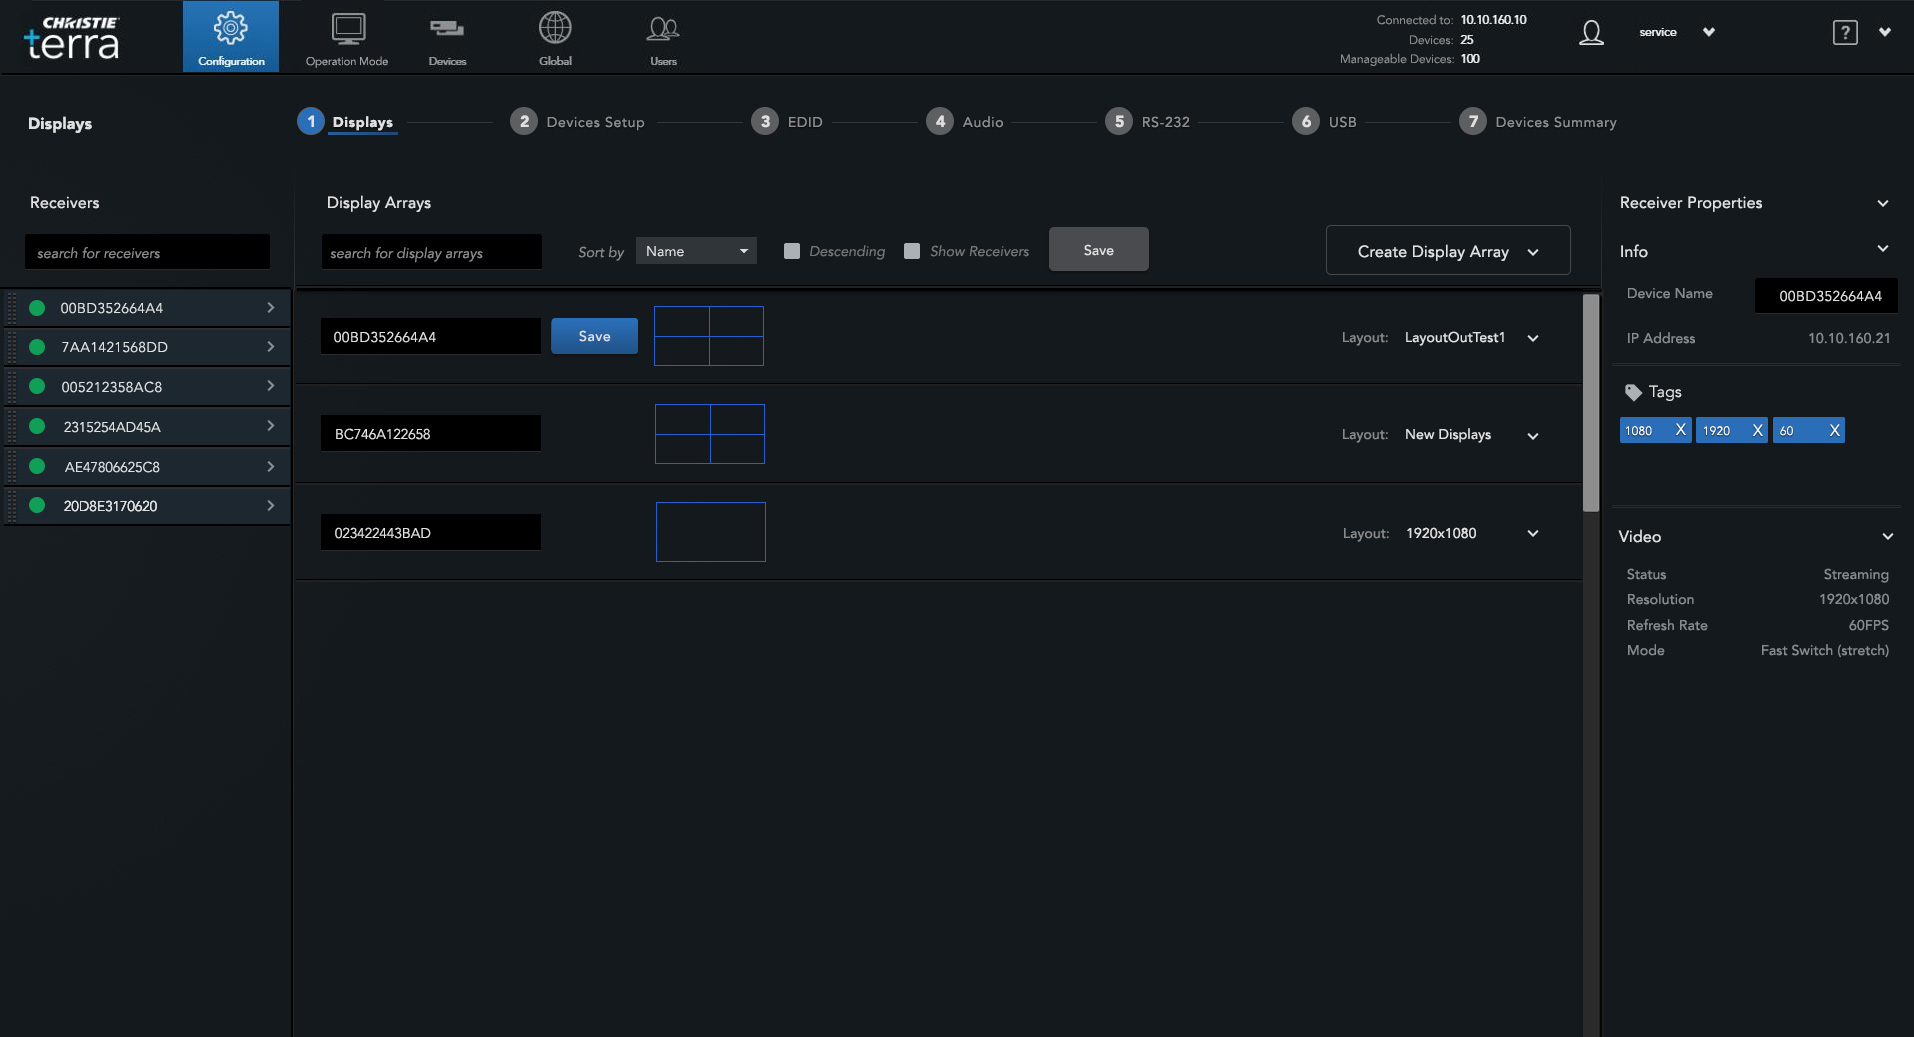Screen dimensions: 1914x1037
Task: Open the Configuration settings page
Action: [x=231, y=36]
